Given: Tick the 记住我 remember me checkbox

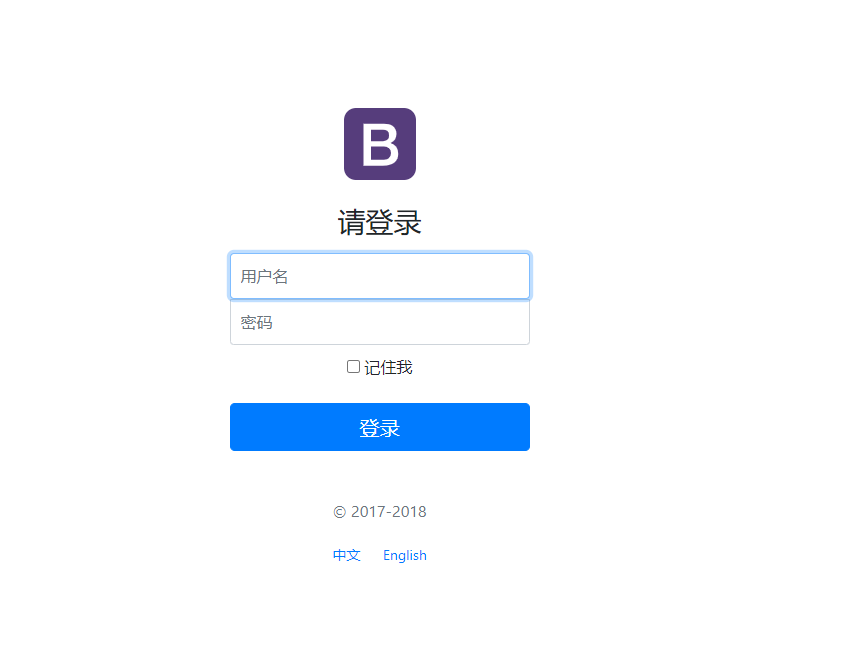Looking at the screenshot, I should (x=353, y=367).
